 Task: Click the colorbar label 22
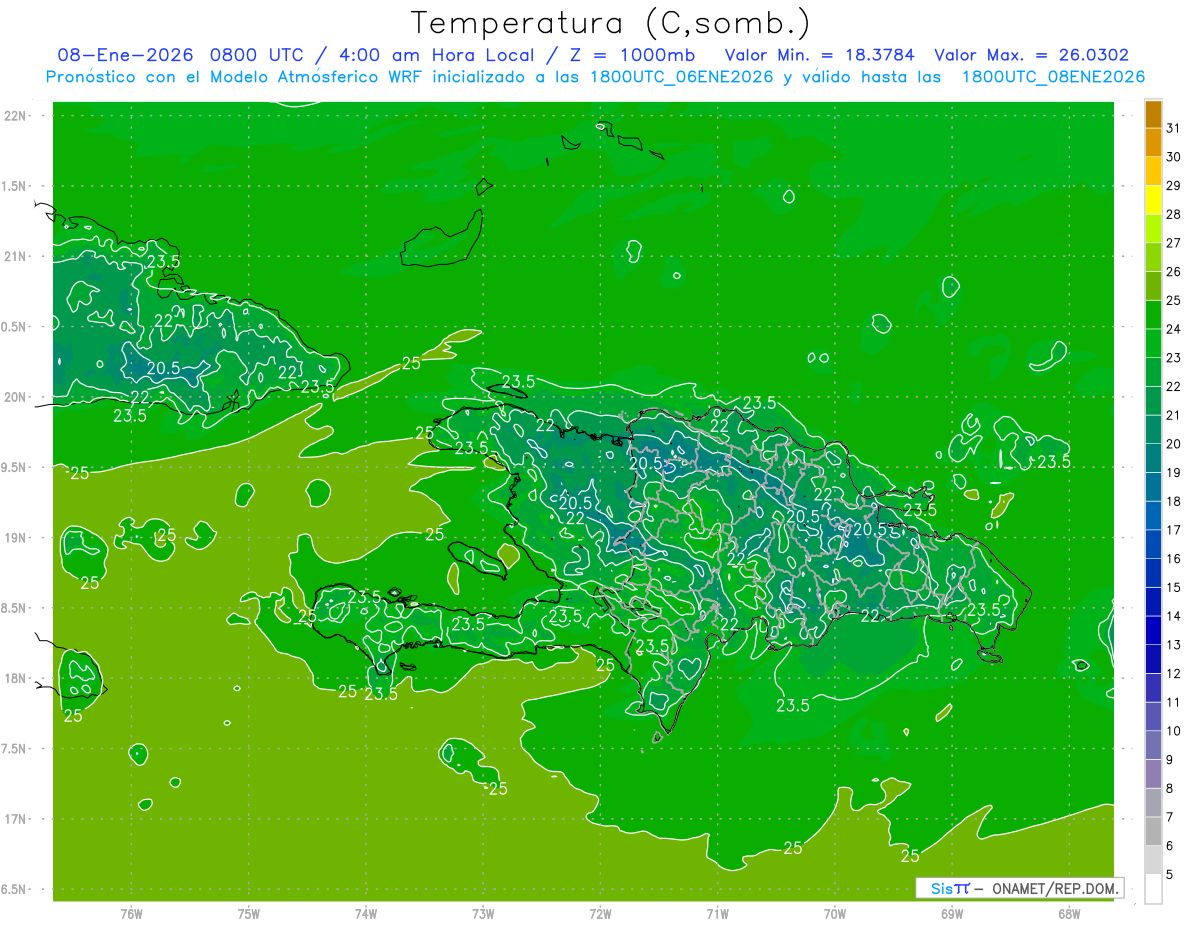point(1174,386)
